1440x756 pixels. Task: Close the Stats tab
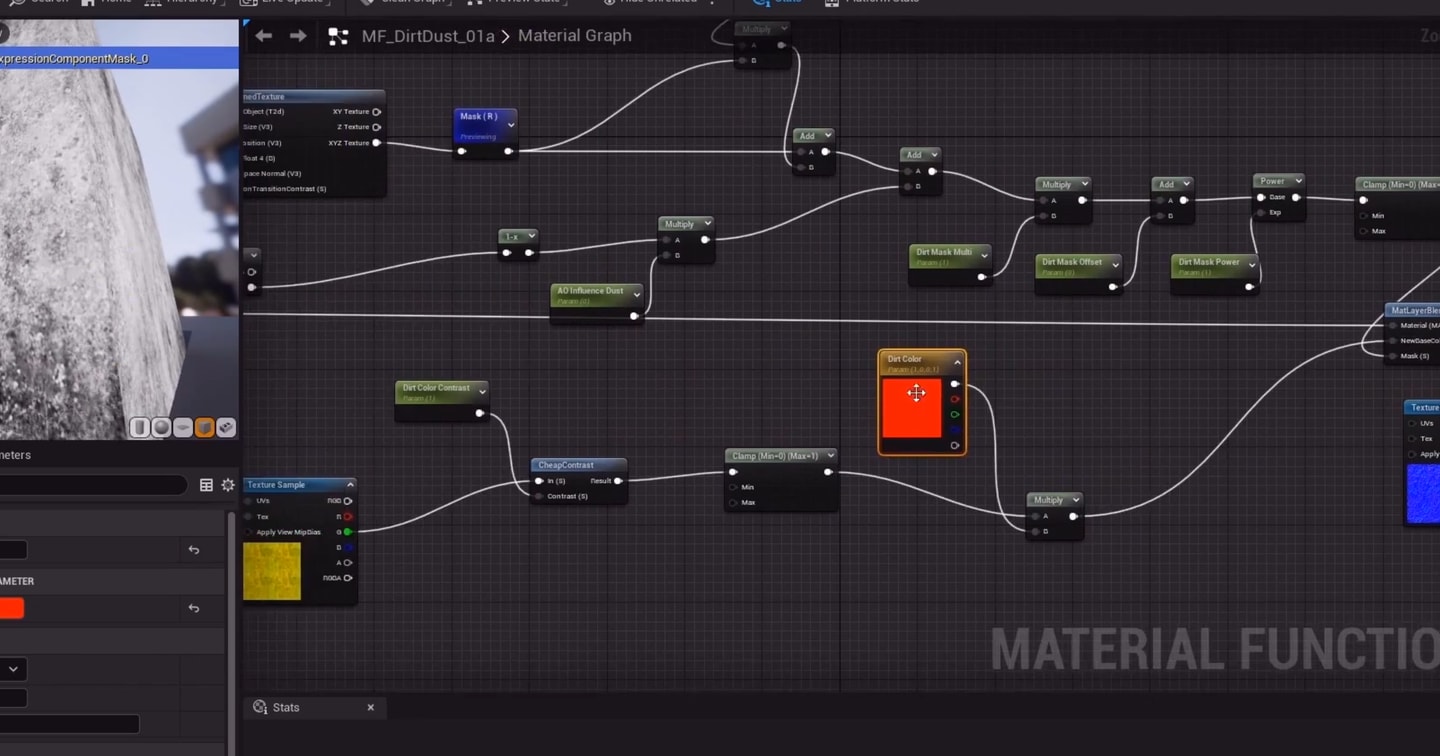pyautogui.click(x=370, y=707)
